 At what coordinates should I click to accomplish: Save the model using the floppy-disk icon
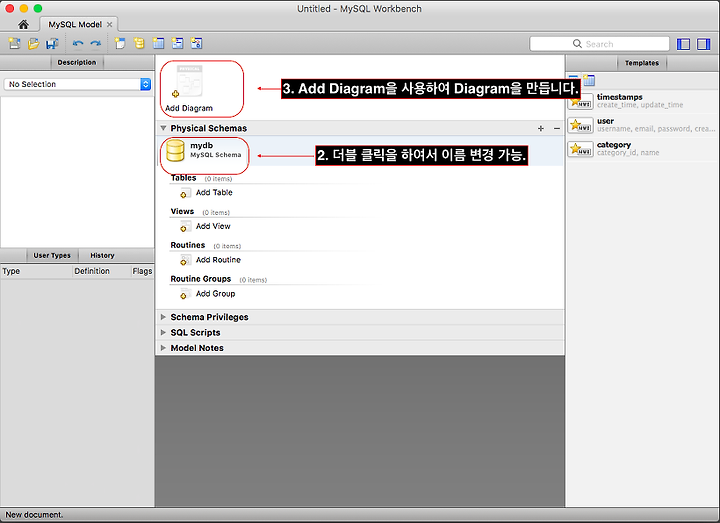click(52, 44)
